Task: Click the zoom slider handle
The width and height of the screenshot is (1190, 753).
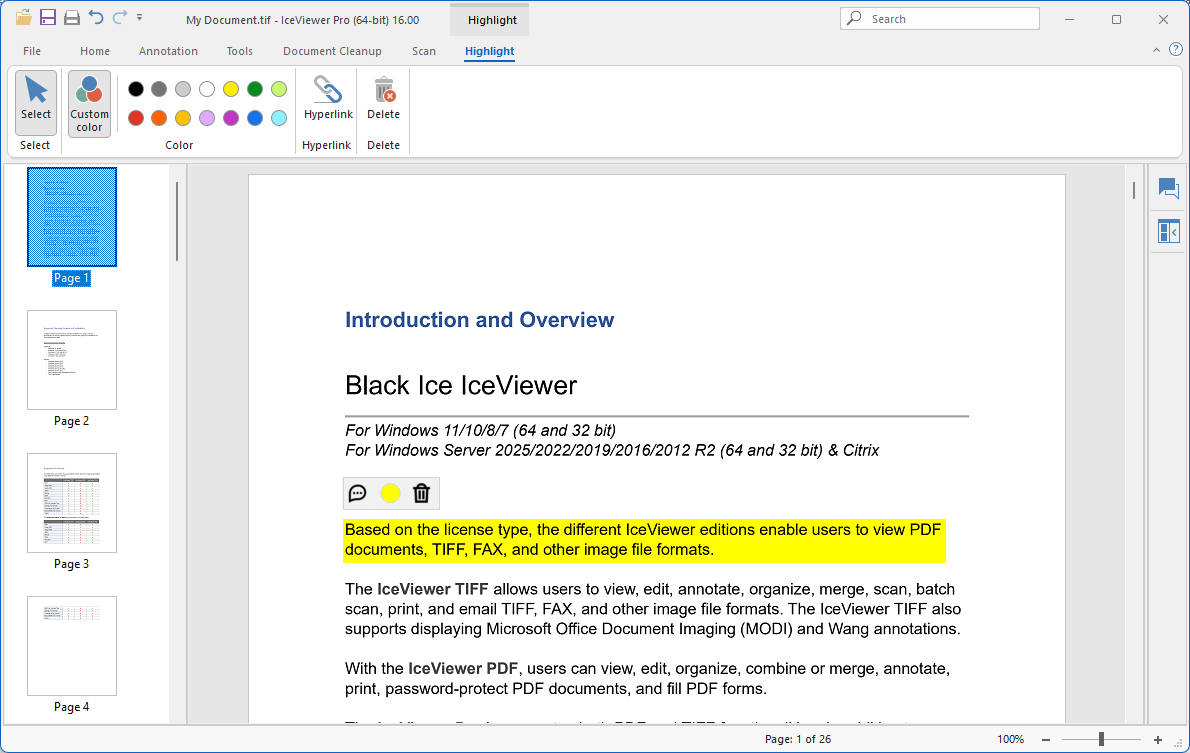Action: (x=1101, y=739)
